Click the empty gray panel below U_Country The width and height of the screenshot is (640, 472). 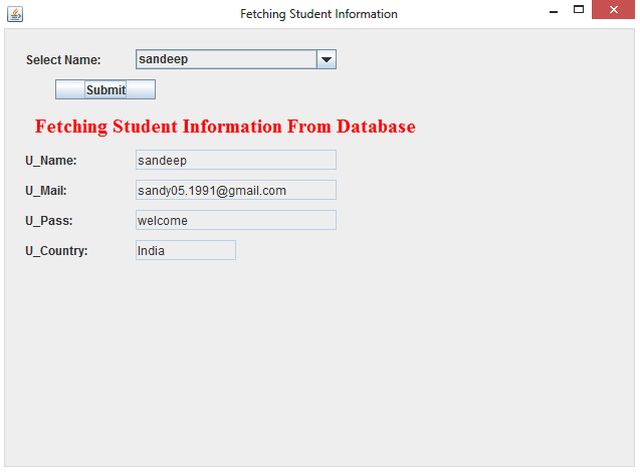tap(320, 370)
